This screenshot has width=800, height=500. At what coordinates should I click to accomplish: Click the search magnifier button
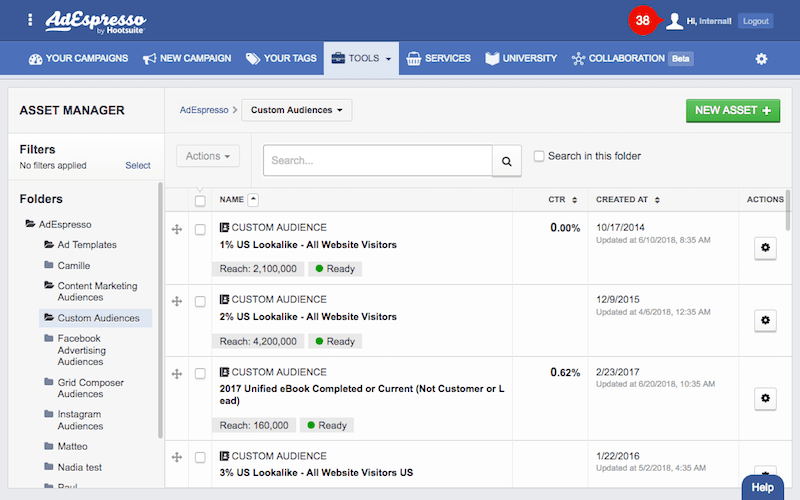(507, 160)
